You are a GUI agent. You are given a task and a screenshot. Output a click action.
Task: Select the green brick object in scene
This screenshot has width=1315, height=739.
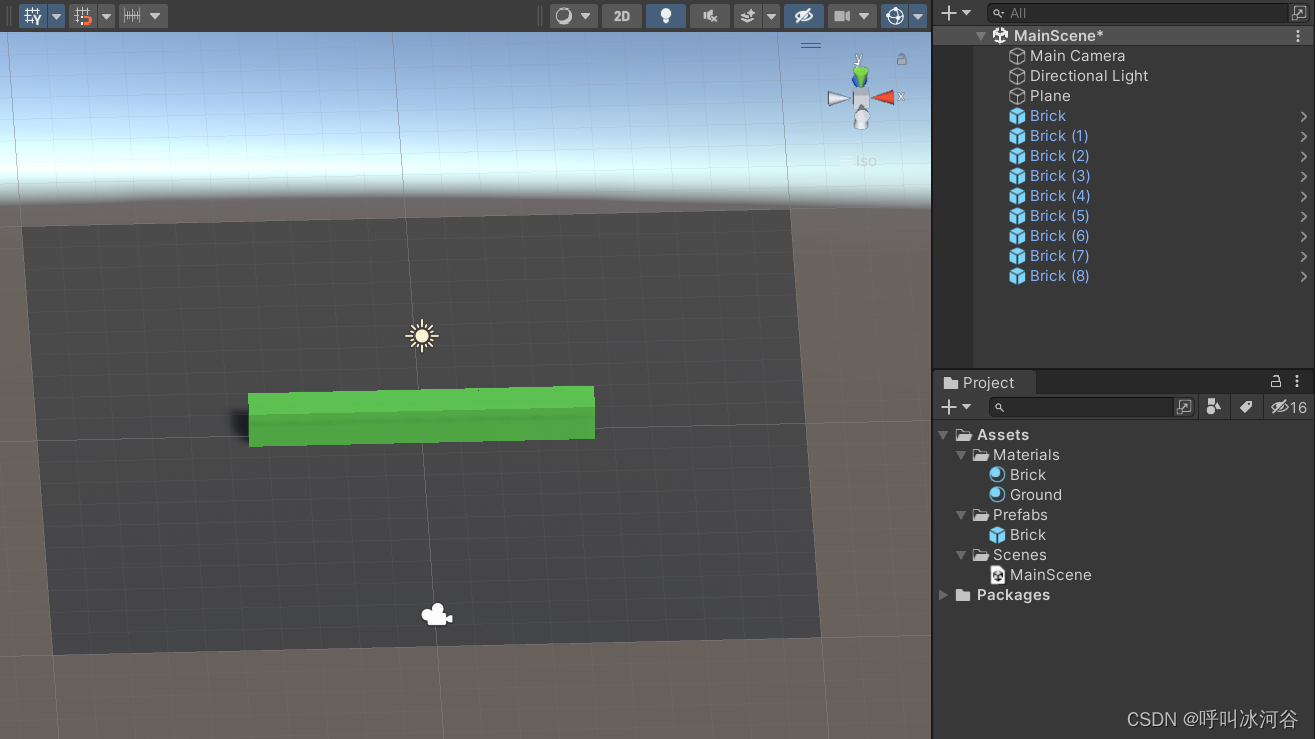421,415
